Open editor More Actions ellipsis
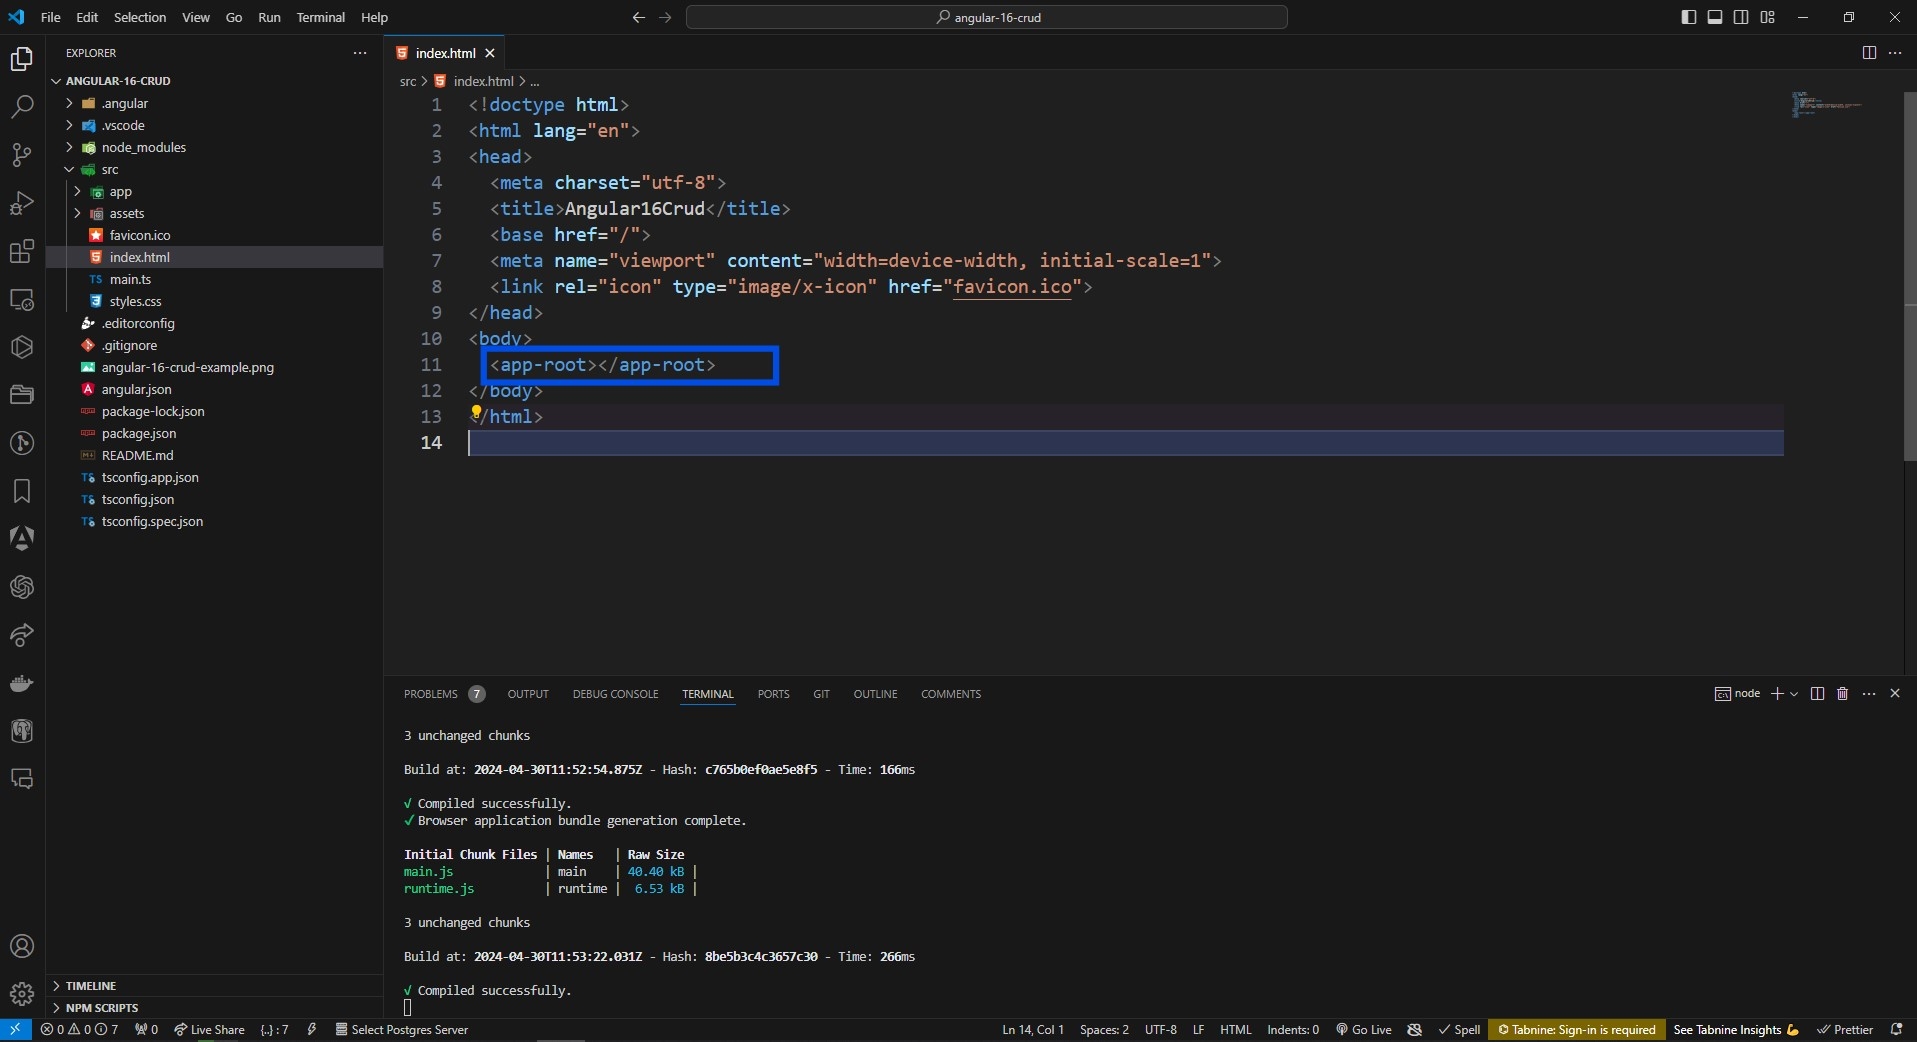The height and width of the screenshot is (1042, 1917). point(1895,53)
